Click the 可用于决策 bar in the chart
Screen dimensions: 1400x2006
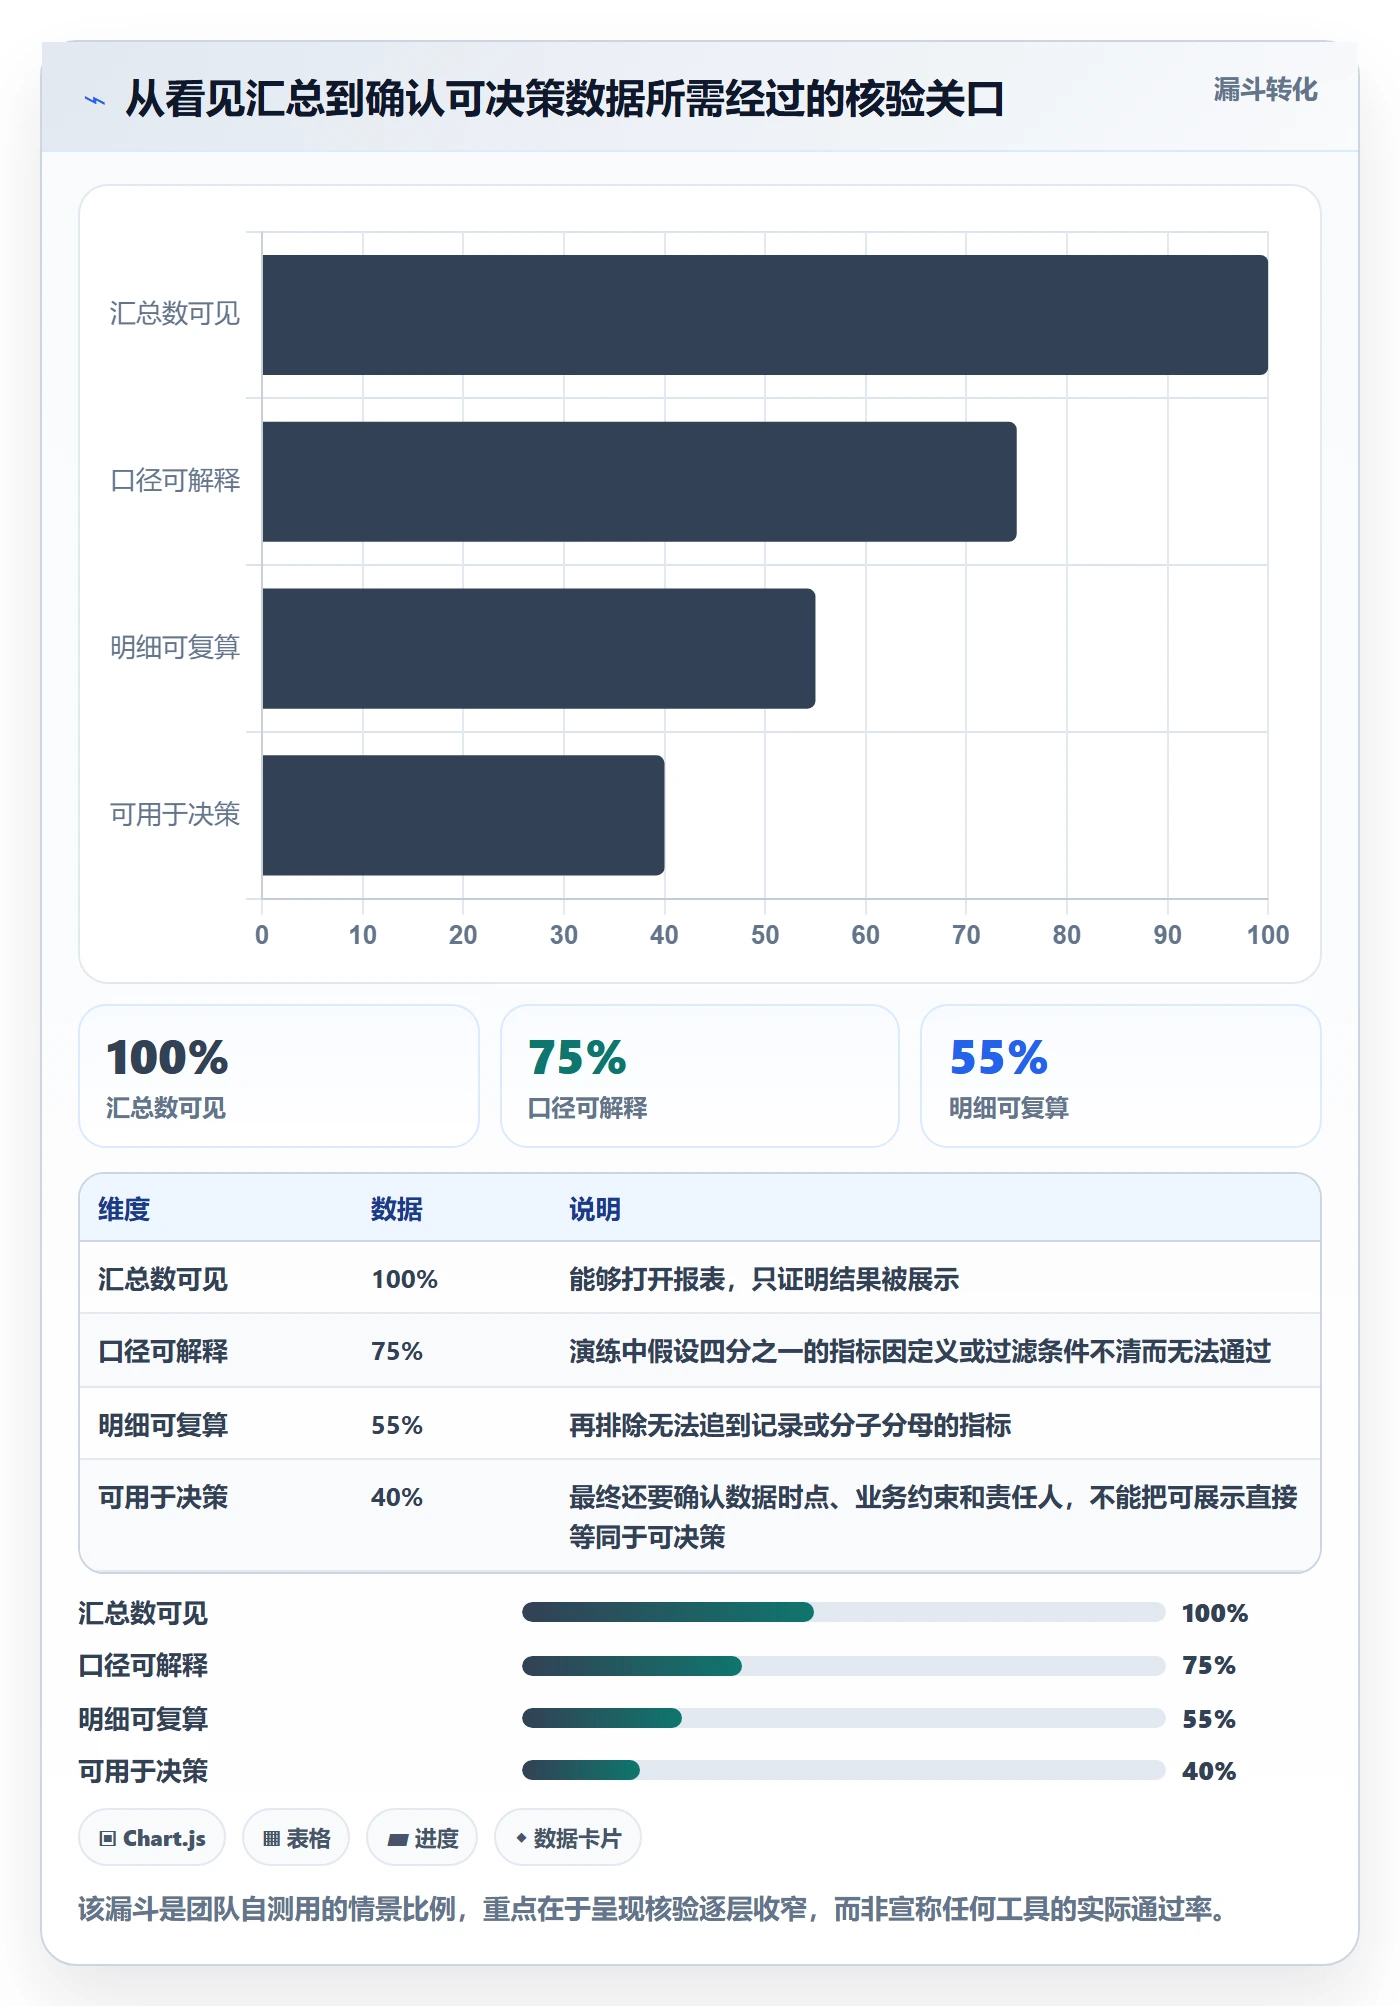click(463, 815)
